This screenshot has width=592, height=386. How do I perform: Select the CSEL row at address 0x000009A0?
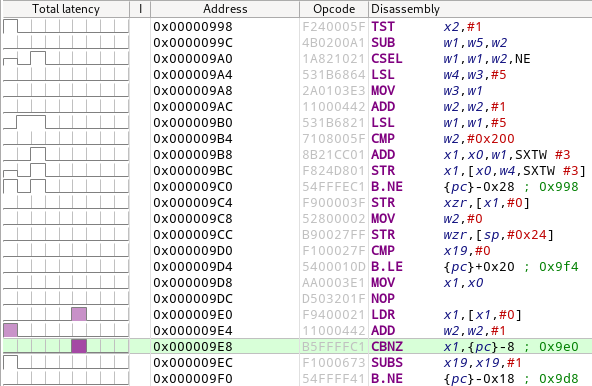click(297, 59)
